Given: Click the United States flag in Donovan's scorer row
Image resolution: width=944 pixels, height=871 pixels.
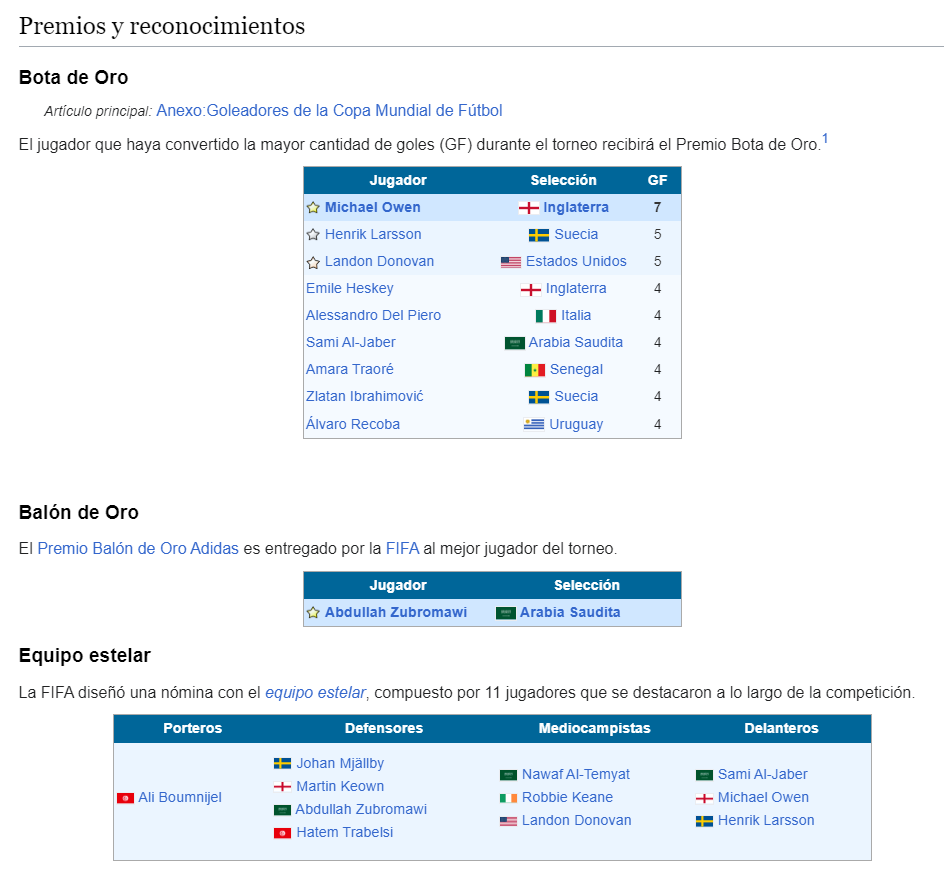Looking at the screenshot, I should [511, 262].
